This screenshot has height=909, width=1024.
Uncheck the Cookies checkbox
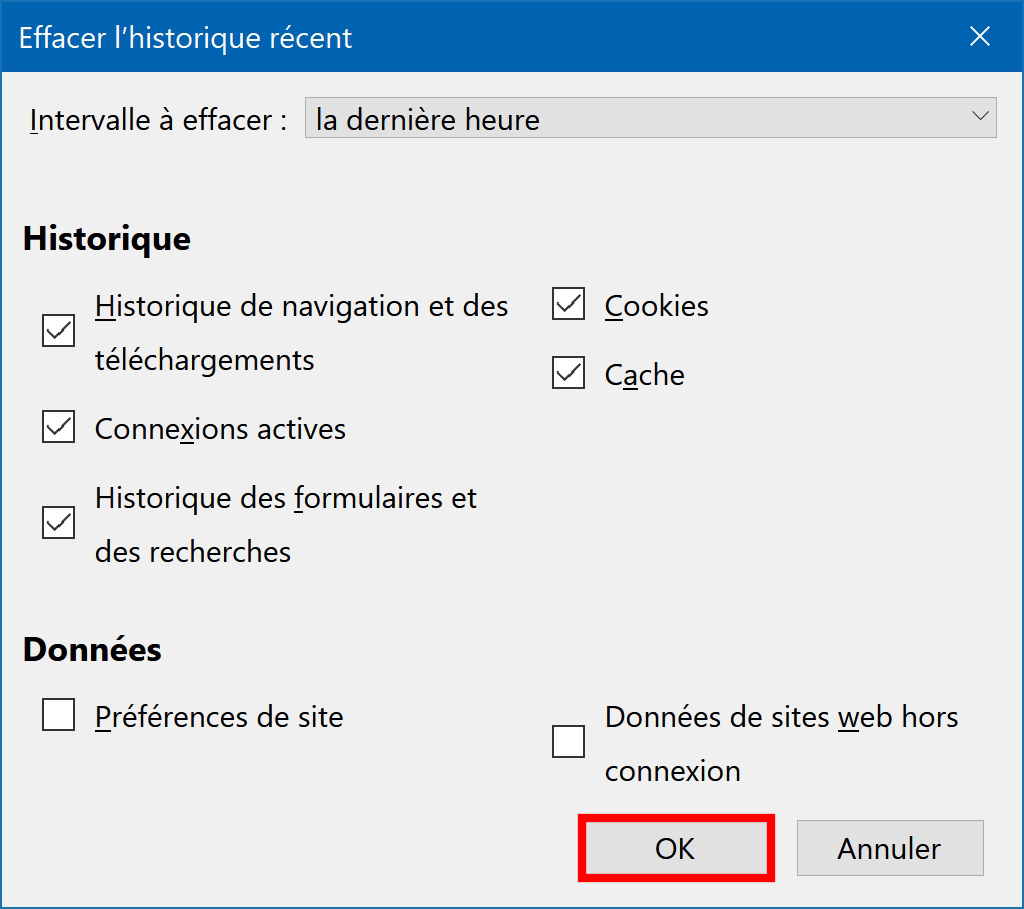click(568, 304)
